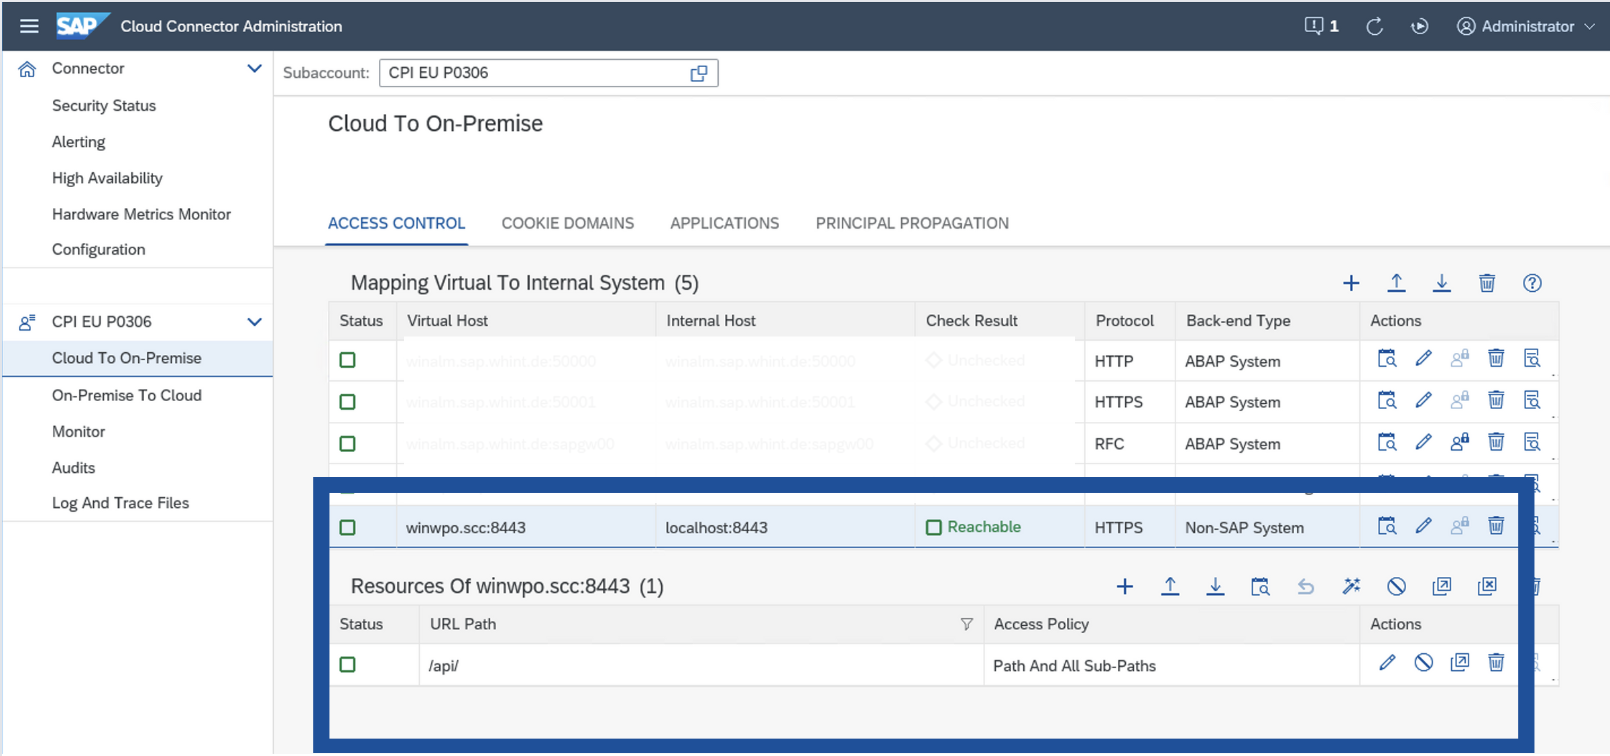Click the Path And All Sub-Paths cell
The image size is (1610, 756).
[x=1074, y=666]
